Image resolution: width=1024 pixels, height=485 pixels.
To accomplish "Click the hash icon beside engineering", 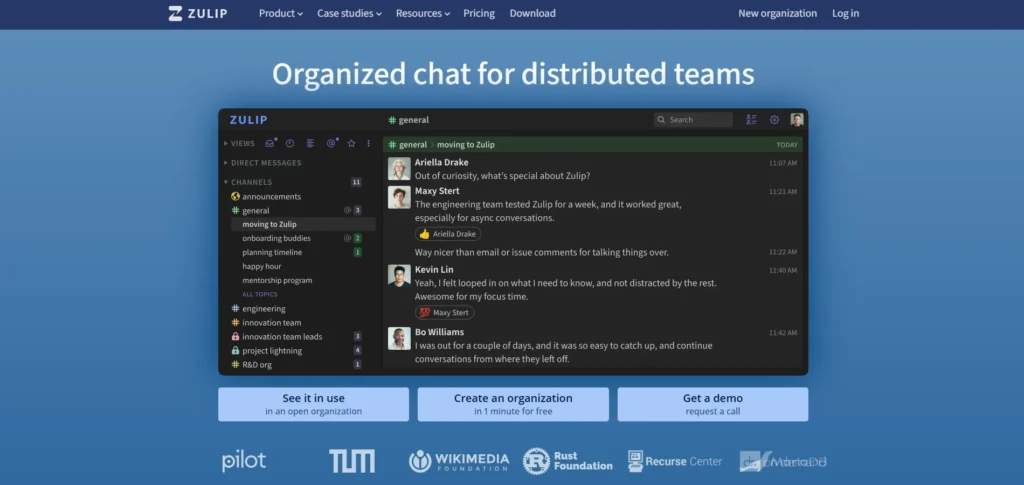I will click(235, 309).
